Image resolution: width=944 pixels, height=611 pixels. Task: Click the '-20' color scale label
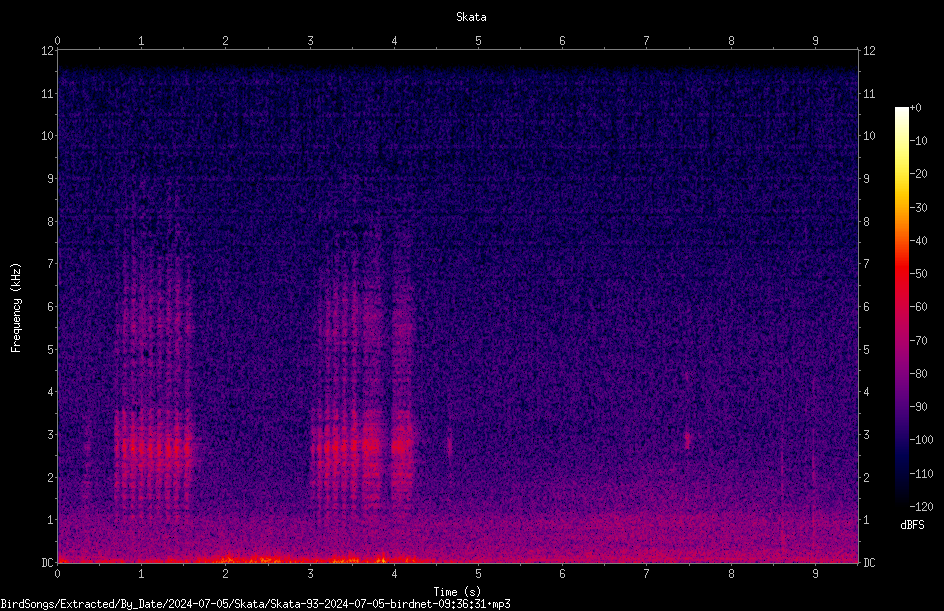pos(919,174)
